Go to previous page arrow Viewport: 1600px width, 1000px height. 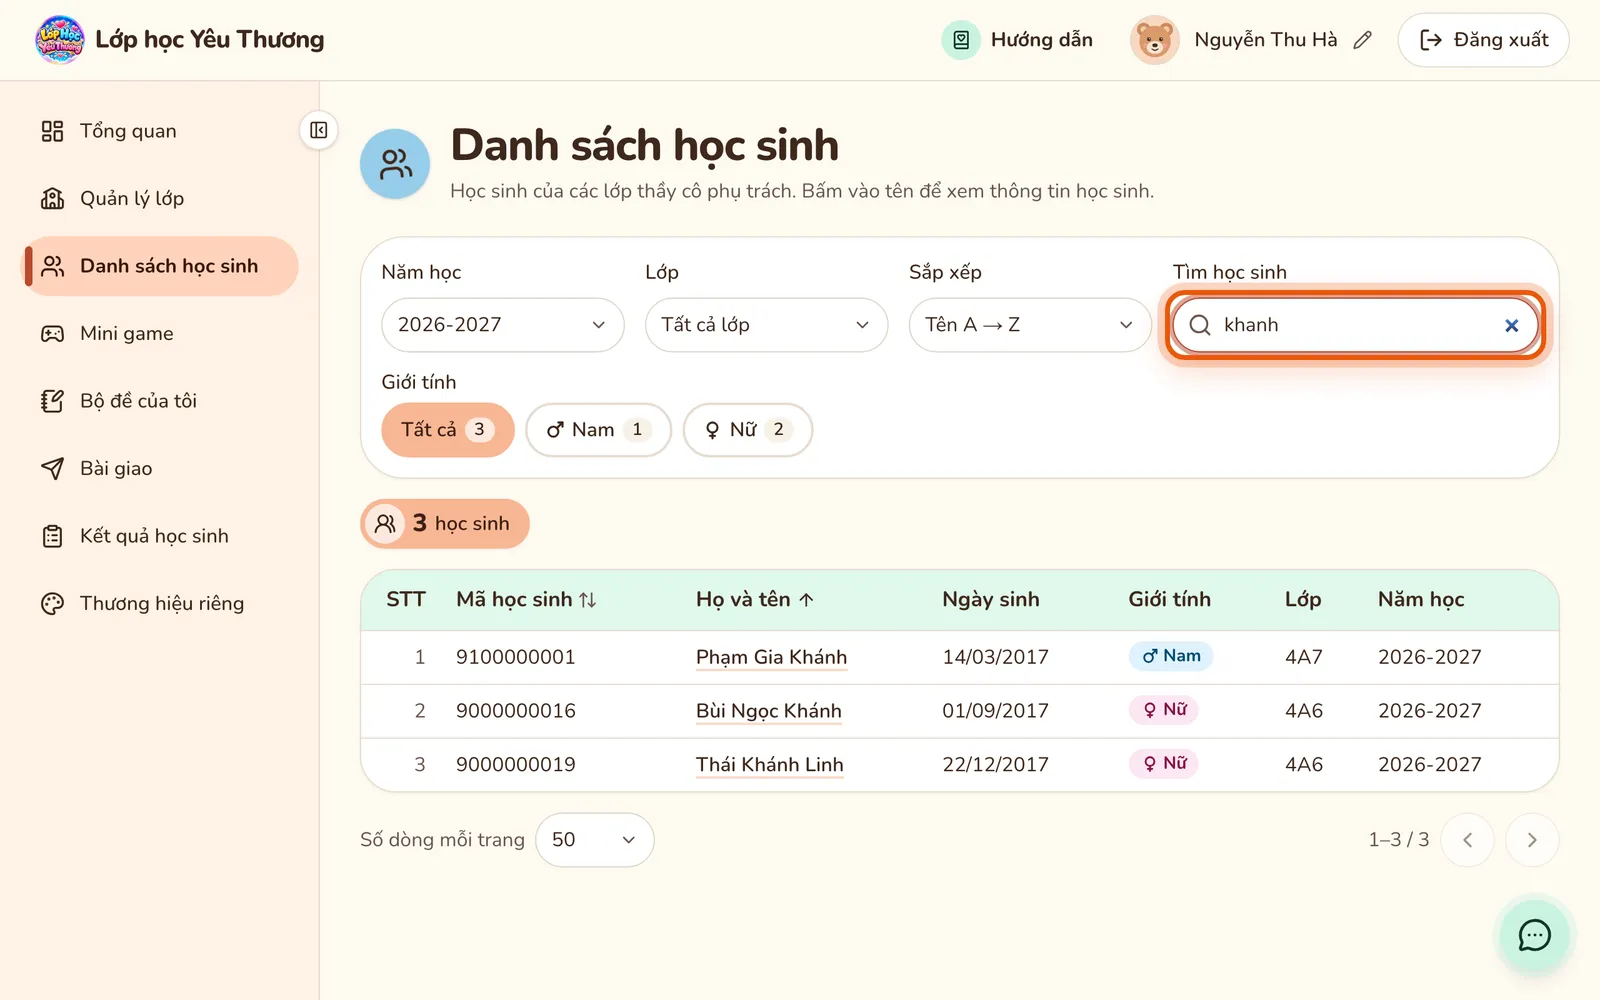1467,840
